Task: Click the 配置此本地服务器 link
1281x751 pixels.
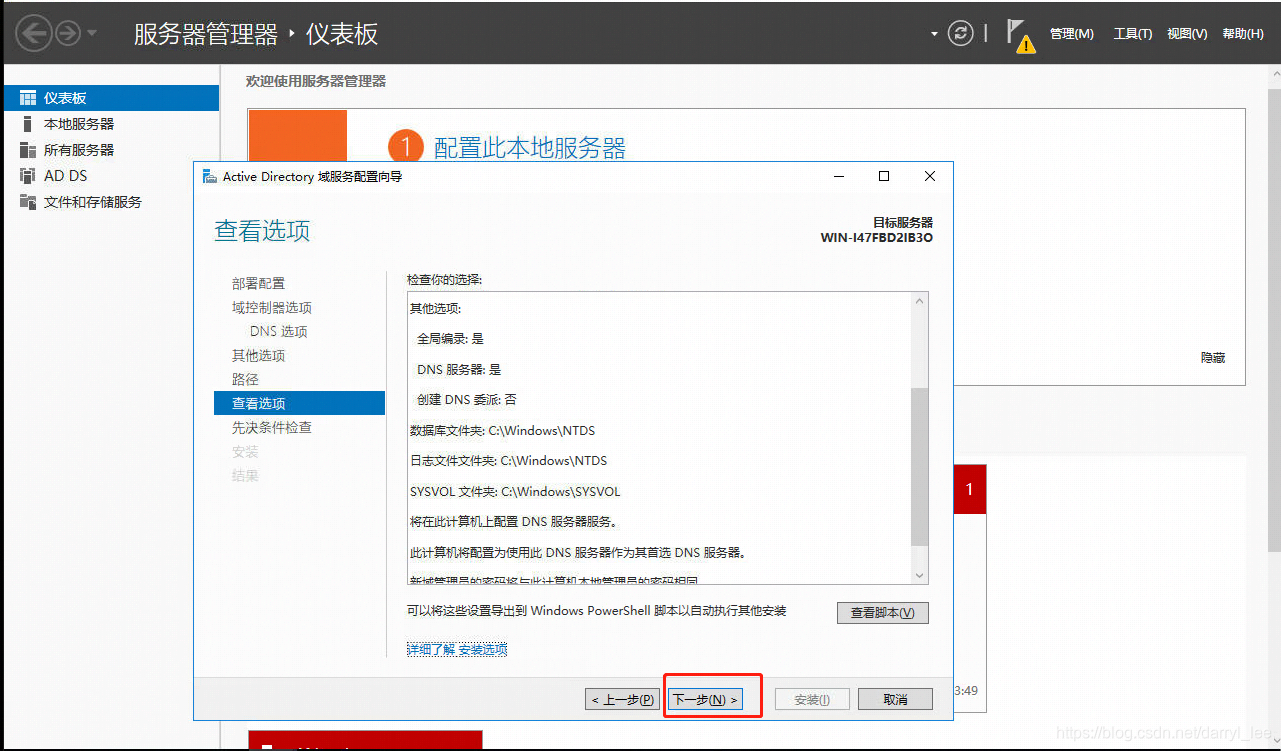Action: click(529, 149)
